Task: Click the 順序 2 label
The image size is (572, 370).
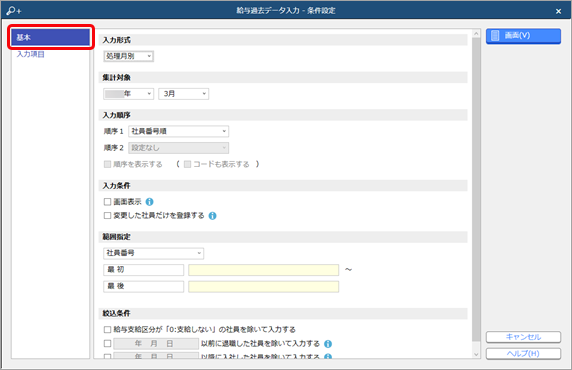Action: [x=113, y=148]
